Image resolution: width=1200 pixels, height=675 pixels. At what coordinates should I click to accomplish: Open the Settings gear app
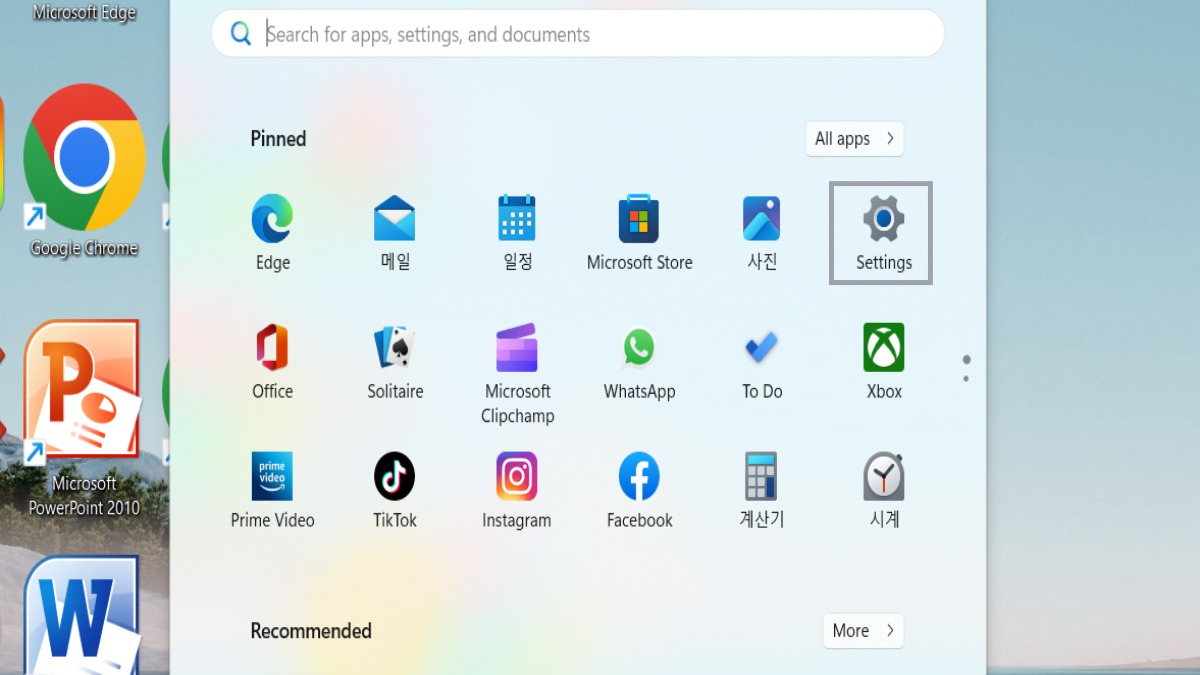point(882,234)
